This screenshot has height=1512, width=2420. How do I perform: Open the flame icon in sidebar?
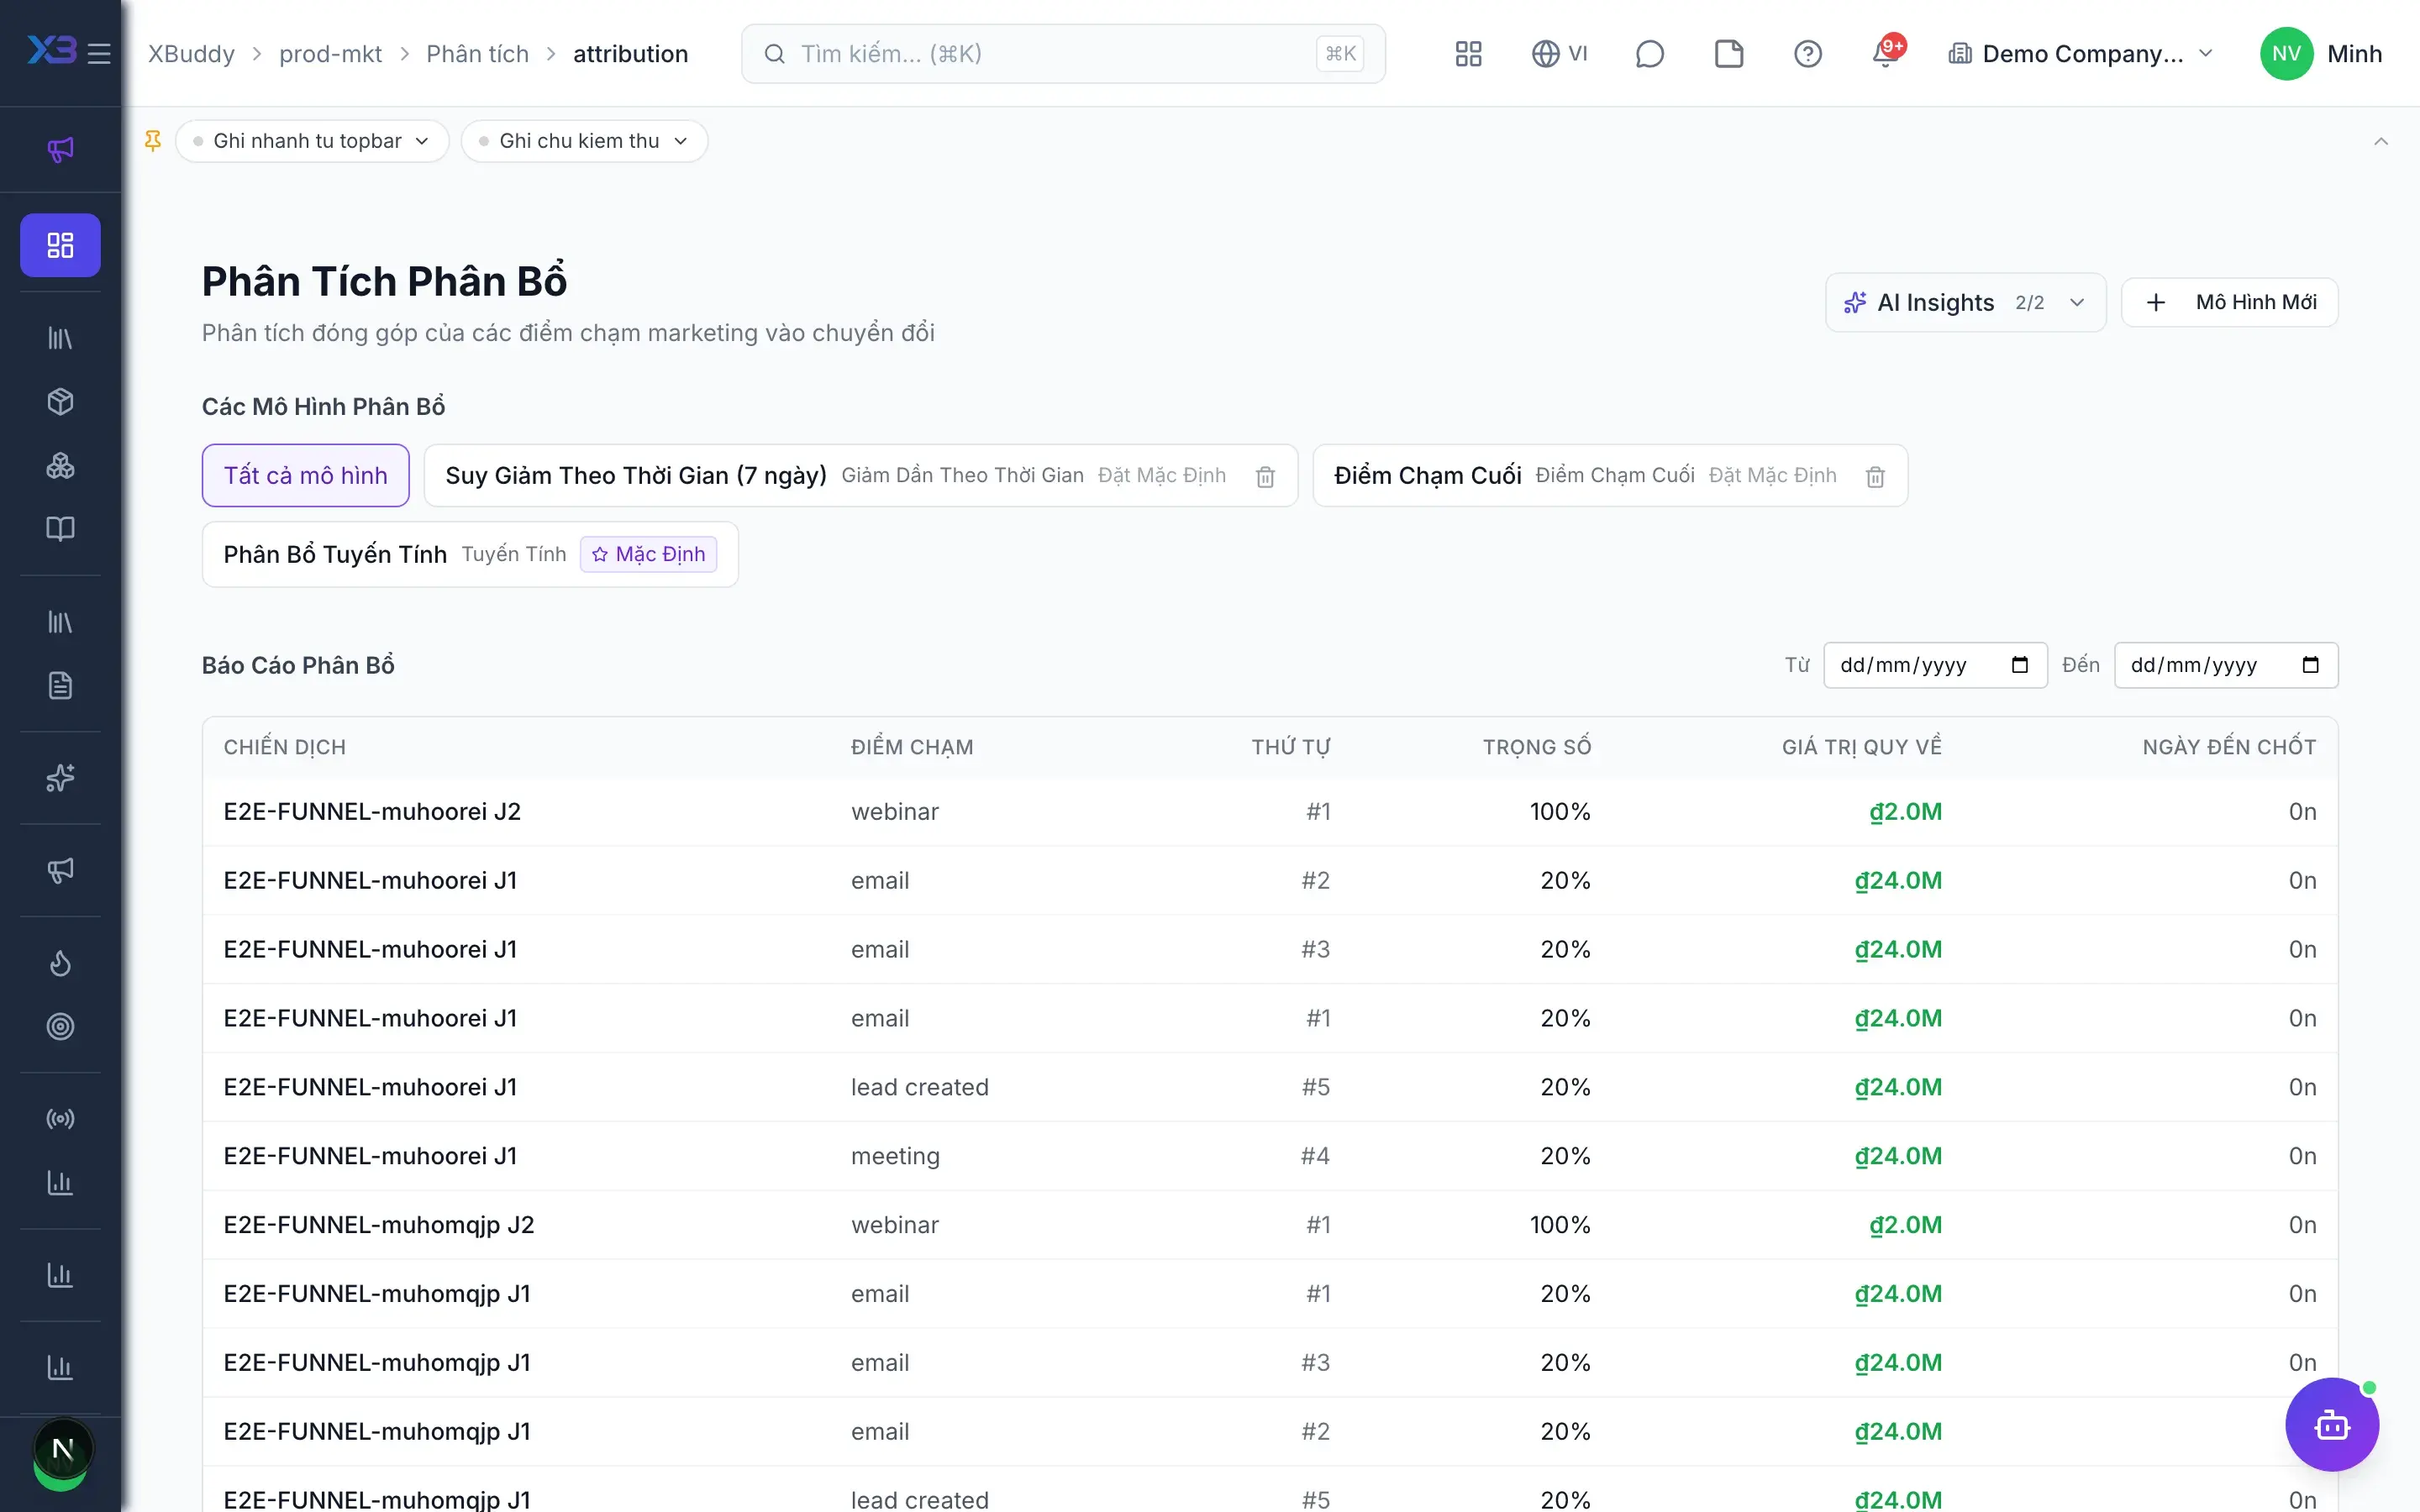pos(60,963)
